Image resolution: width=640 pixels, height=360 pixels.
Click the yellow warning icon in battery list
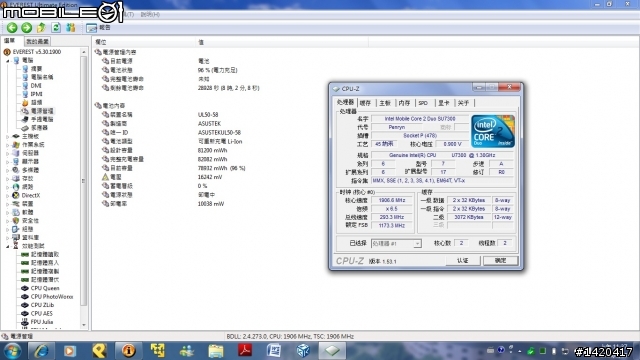coord(105,177)
